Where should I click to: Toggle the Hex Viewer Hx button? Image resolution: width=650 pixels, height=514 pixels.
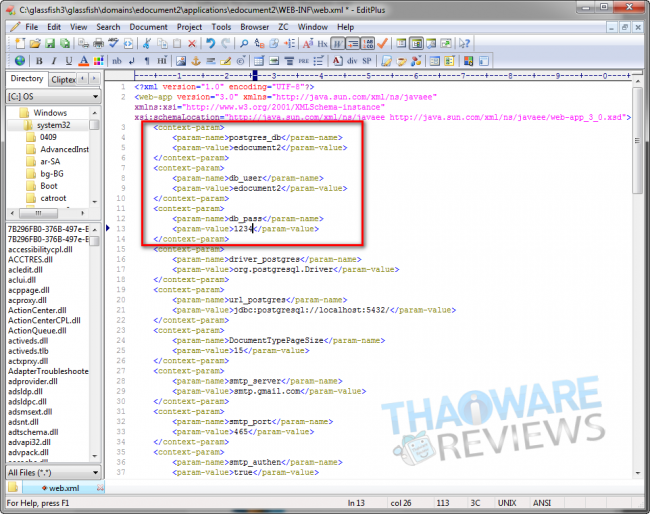tap(323, 43)
